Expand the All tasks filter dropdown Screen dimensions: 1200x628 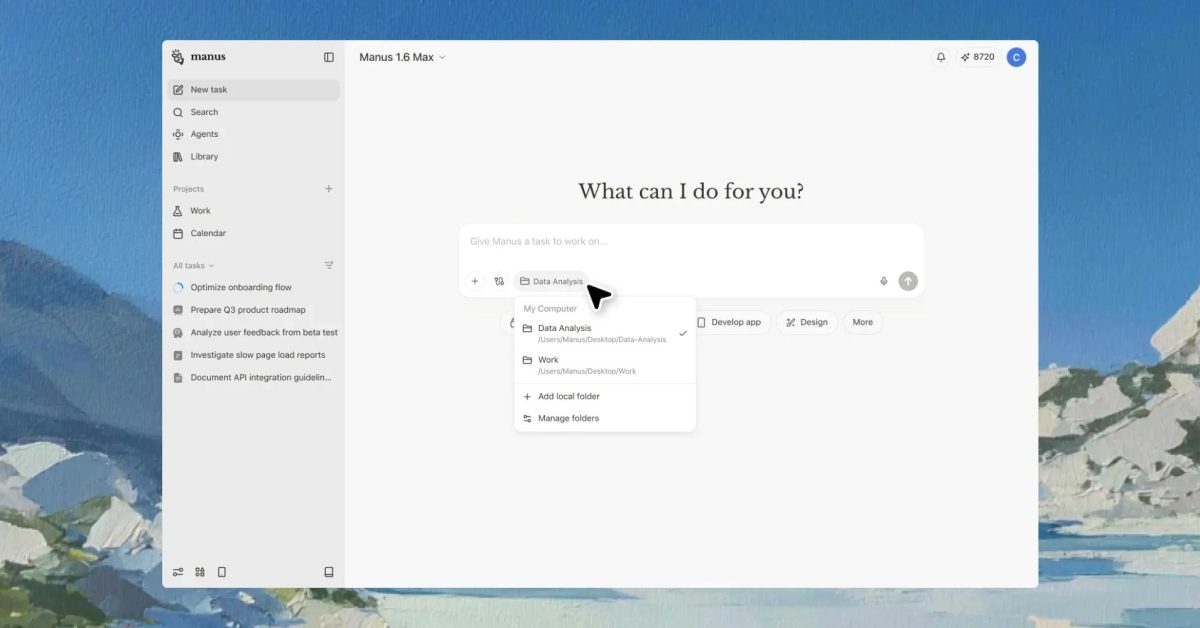[193, 266]
